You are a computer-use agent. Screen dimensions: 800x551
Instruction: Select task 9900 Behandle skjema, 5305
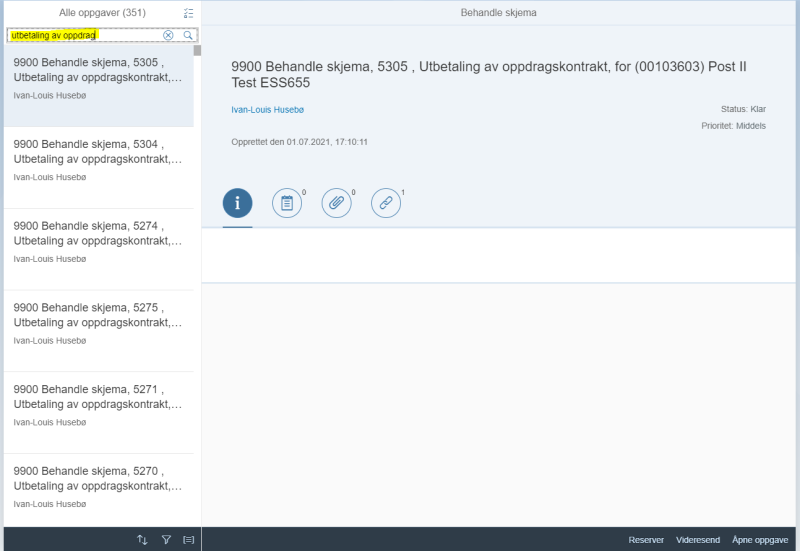point(99,86)
